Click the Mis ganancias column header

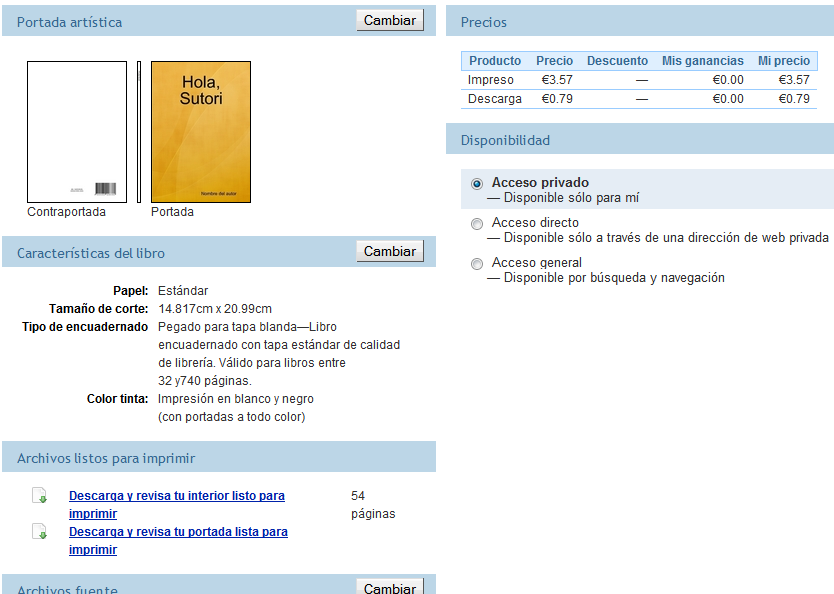pyautogui.click(x=702, y=61)
